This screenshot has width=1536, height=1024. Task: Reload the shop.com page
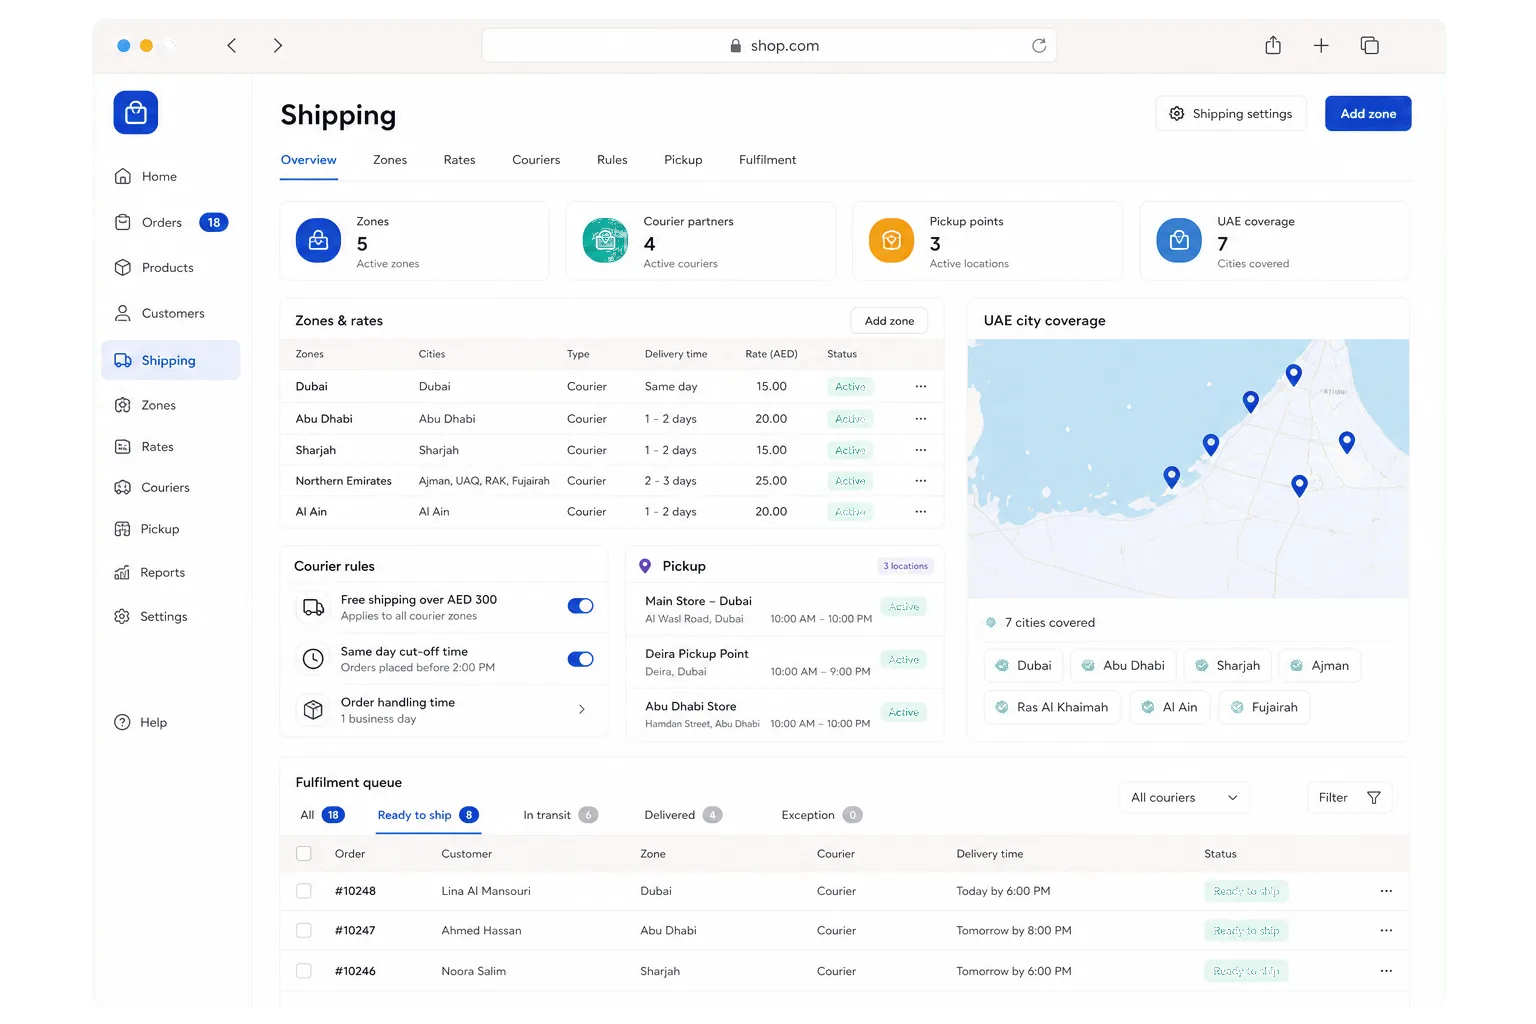pos(1039,45)
